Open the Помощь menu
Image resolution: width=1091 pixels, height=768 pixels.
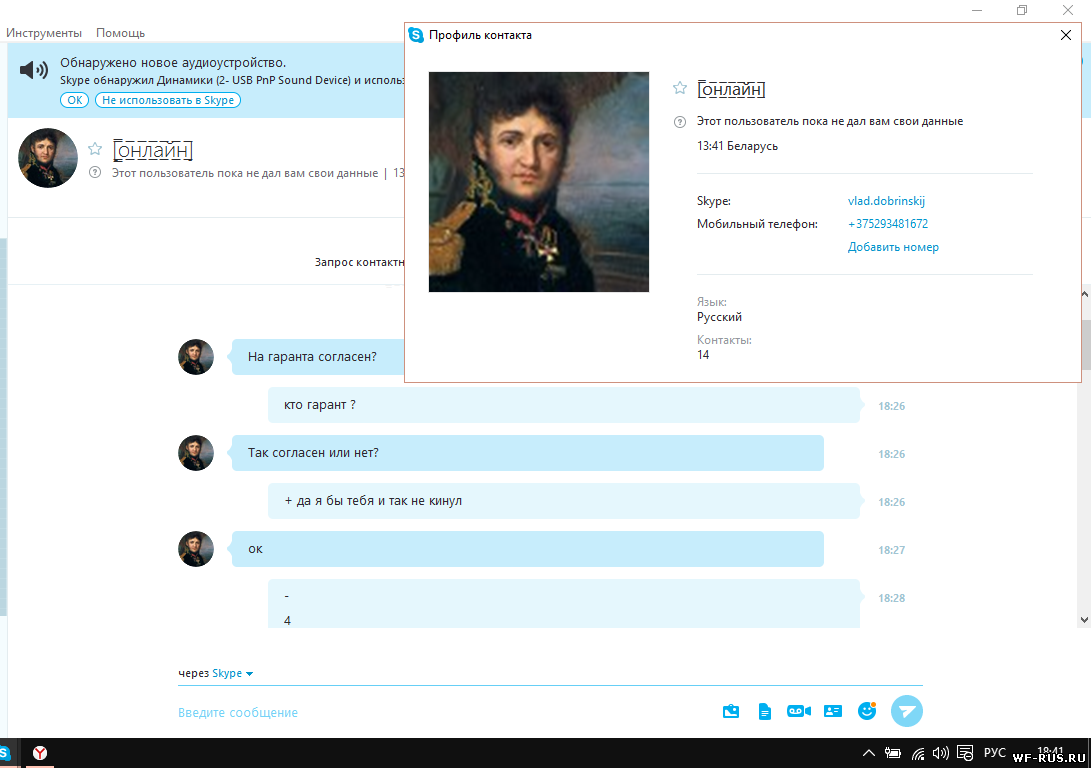click(x=120, y=33)
